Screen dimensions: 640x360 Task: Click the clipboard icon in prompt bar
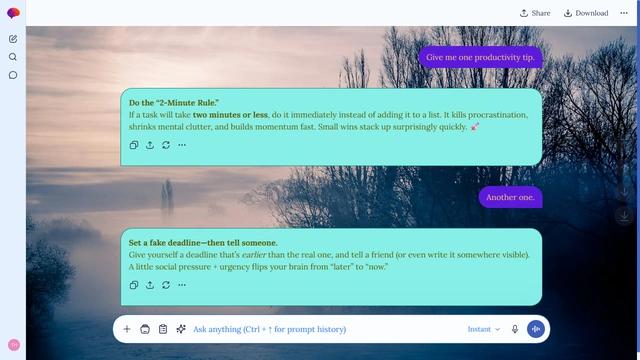coord(163,329)
